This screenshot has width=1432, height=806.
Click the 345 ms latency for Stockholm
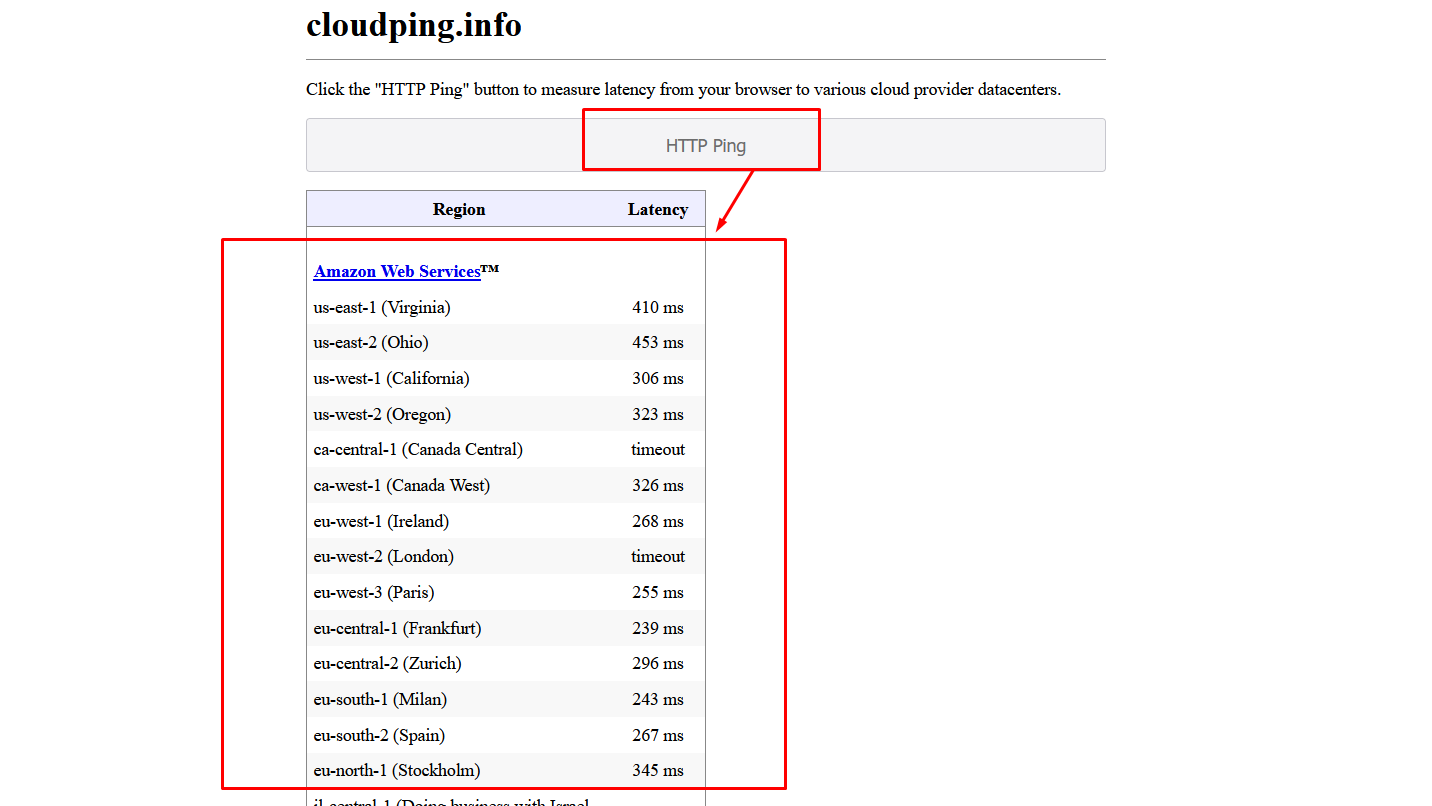658,770
